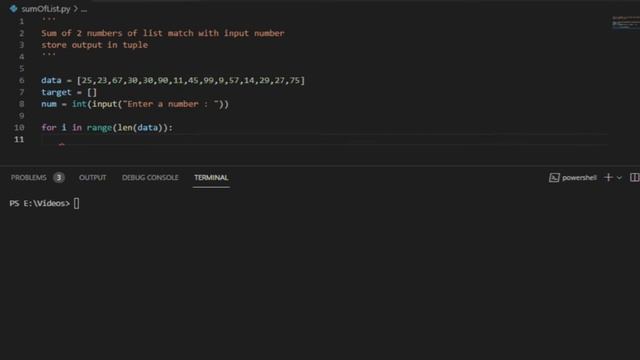This screenshot has width=640, height=360.
Task: Open the Problems panel tab
Action: click(29, 178)
